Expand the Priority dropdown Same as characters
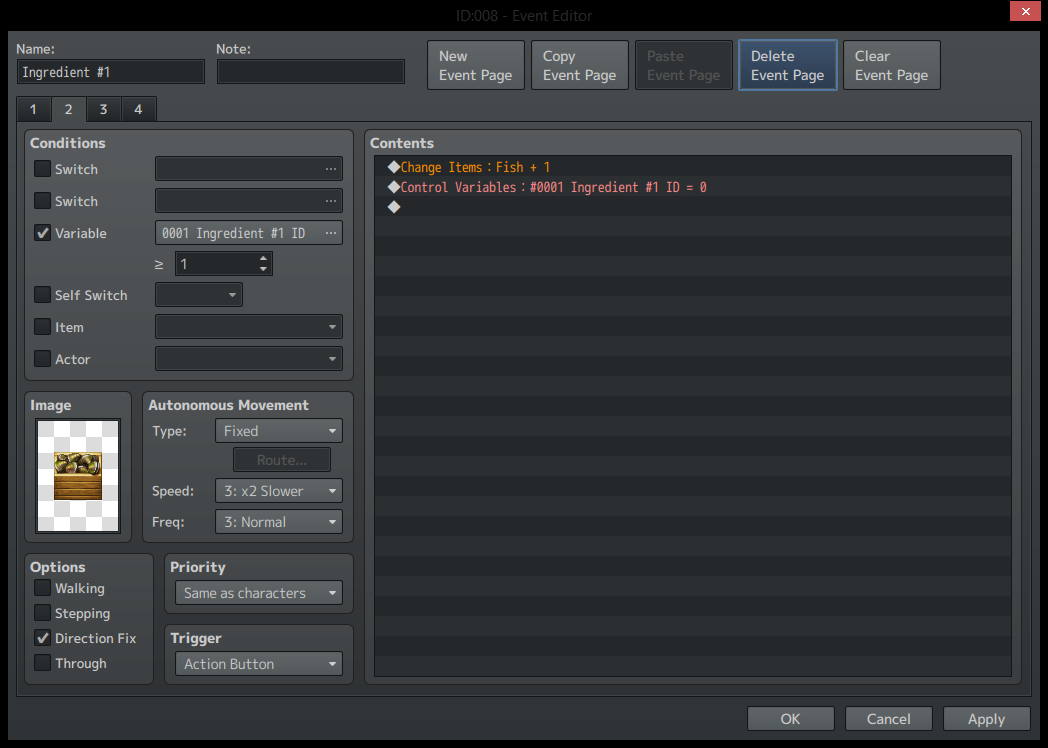Screen dimensions: 1048x748 [x=259, y=593]
